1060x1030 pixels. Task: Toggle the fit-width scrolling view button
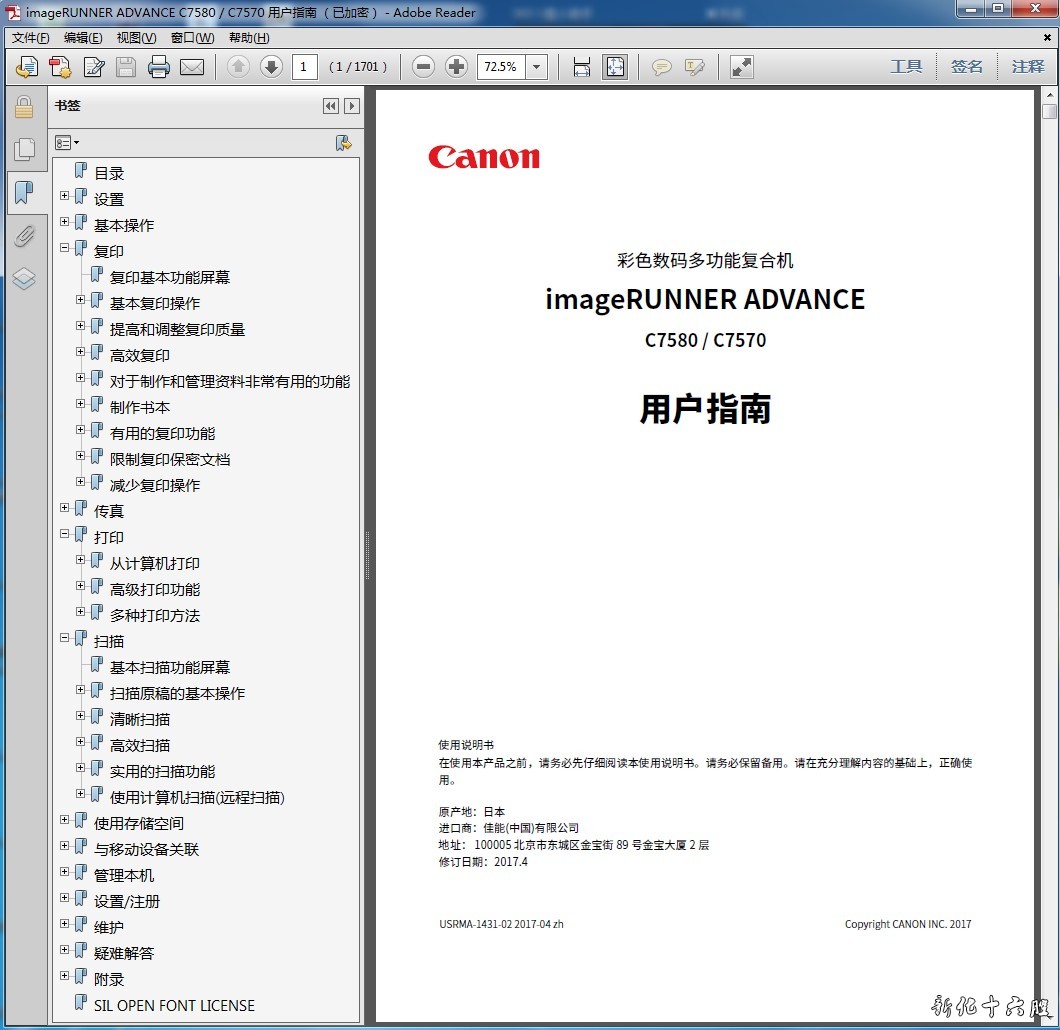[x=582, y=67]
